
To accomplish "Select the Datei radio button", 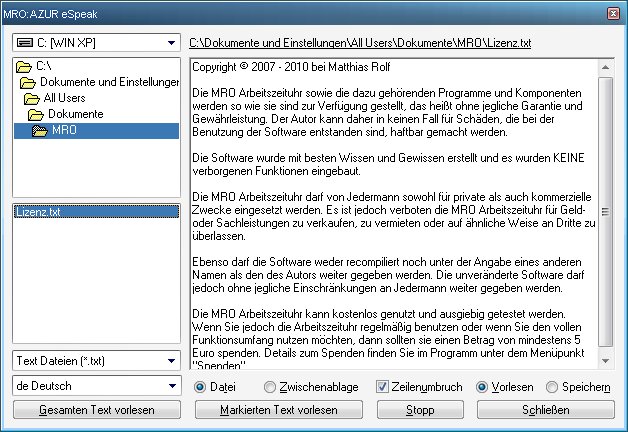I will [201, 387].
